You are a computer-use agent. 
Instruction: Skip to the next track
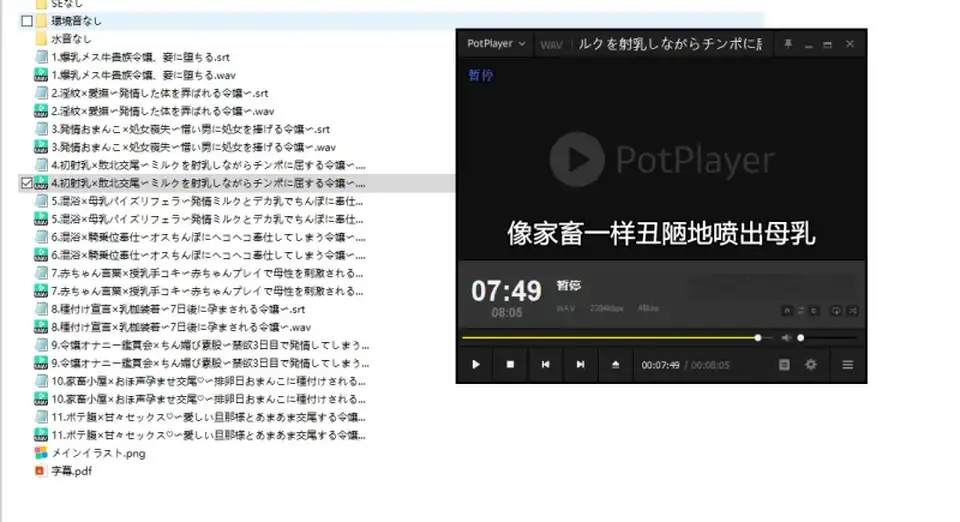580,365
